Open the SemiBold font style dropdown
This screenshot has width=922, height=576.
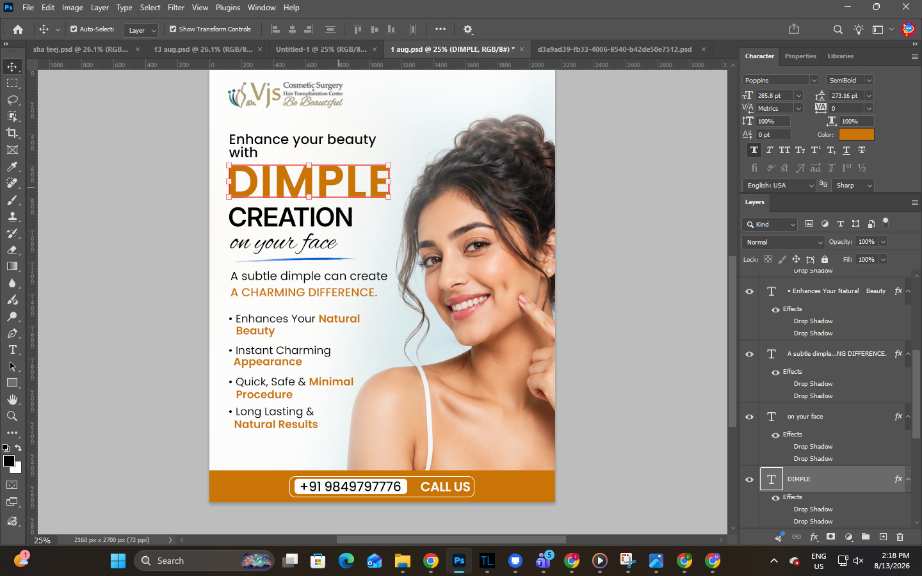coord(850,80)
